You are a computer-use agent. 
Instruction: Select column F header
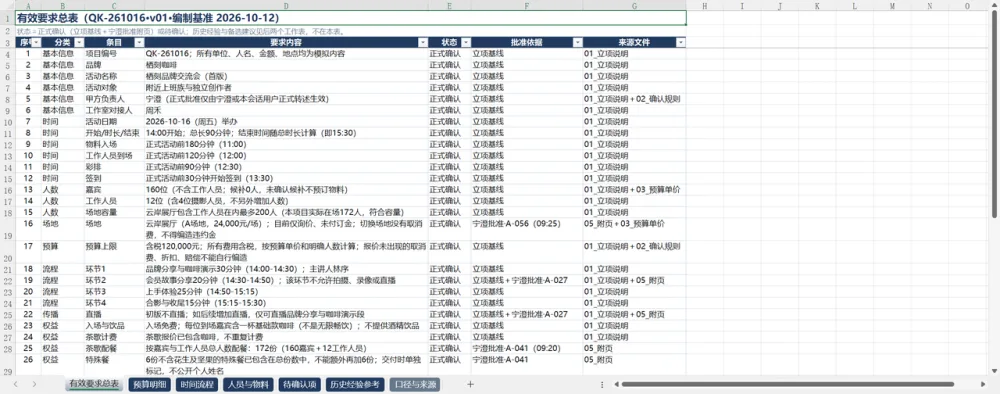coord(527,6)
